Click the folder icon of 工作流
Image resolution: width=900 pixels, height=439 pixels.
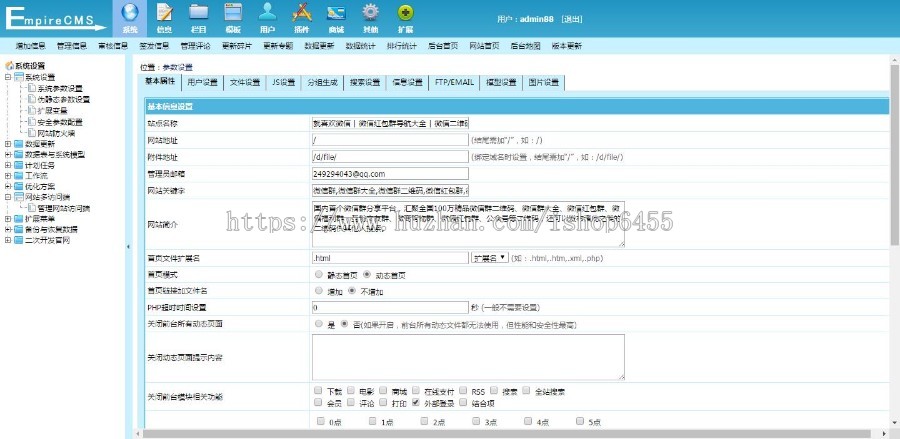click(x=19, y=176)
